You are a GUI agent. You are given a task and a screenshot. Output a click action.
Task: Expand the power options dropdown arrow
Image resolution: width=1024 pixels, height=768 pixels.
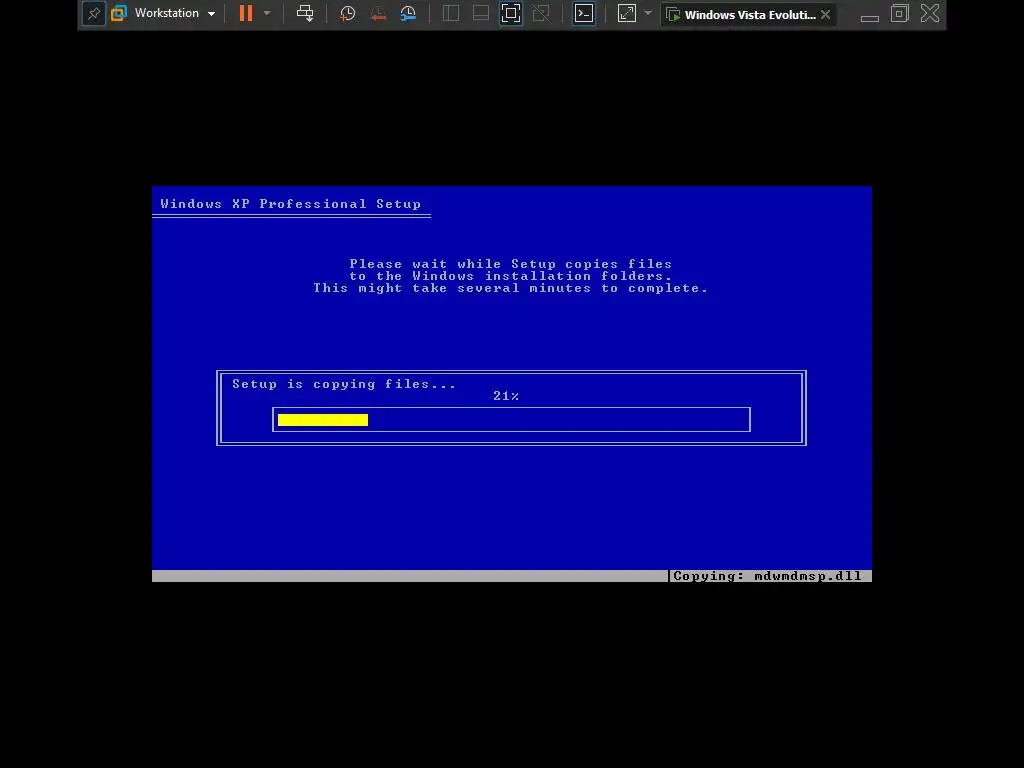[x=267, y=13]
